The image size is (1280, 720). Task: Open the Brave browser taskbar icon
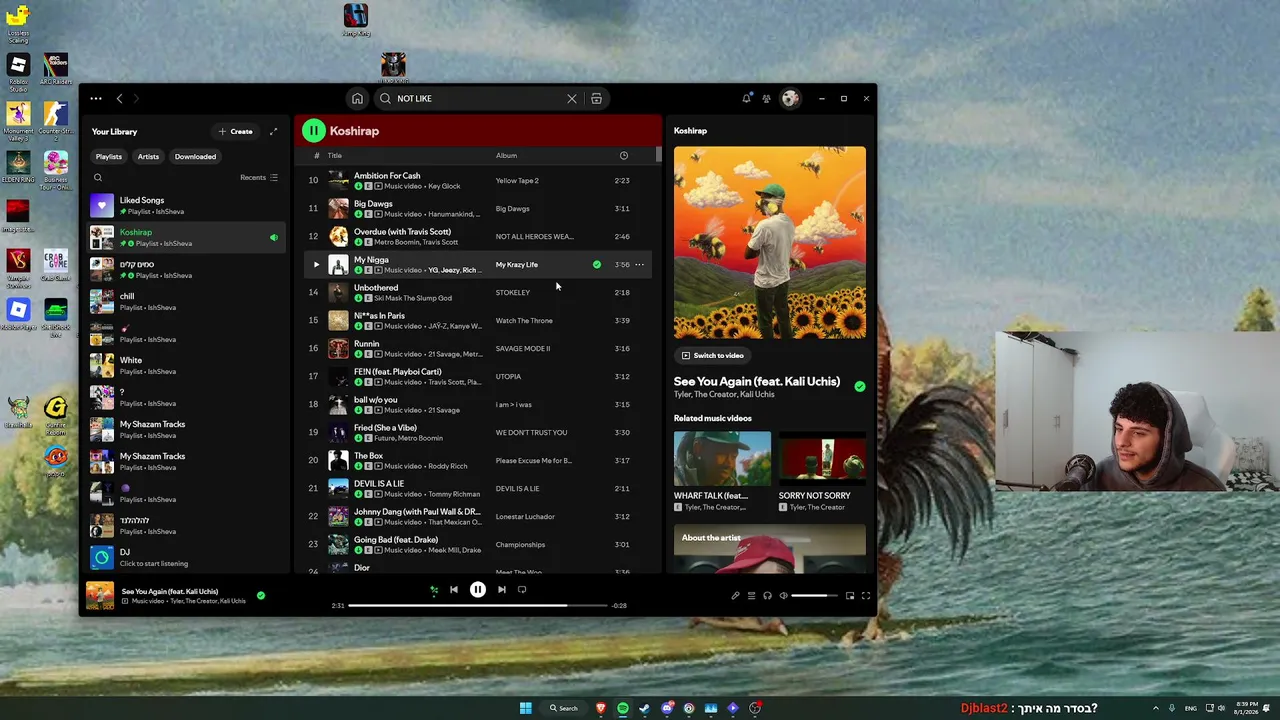(601, 708)
